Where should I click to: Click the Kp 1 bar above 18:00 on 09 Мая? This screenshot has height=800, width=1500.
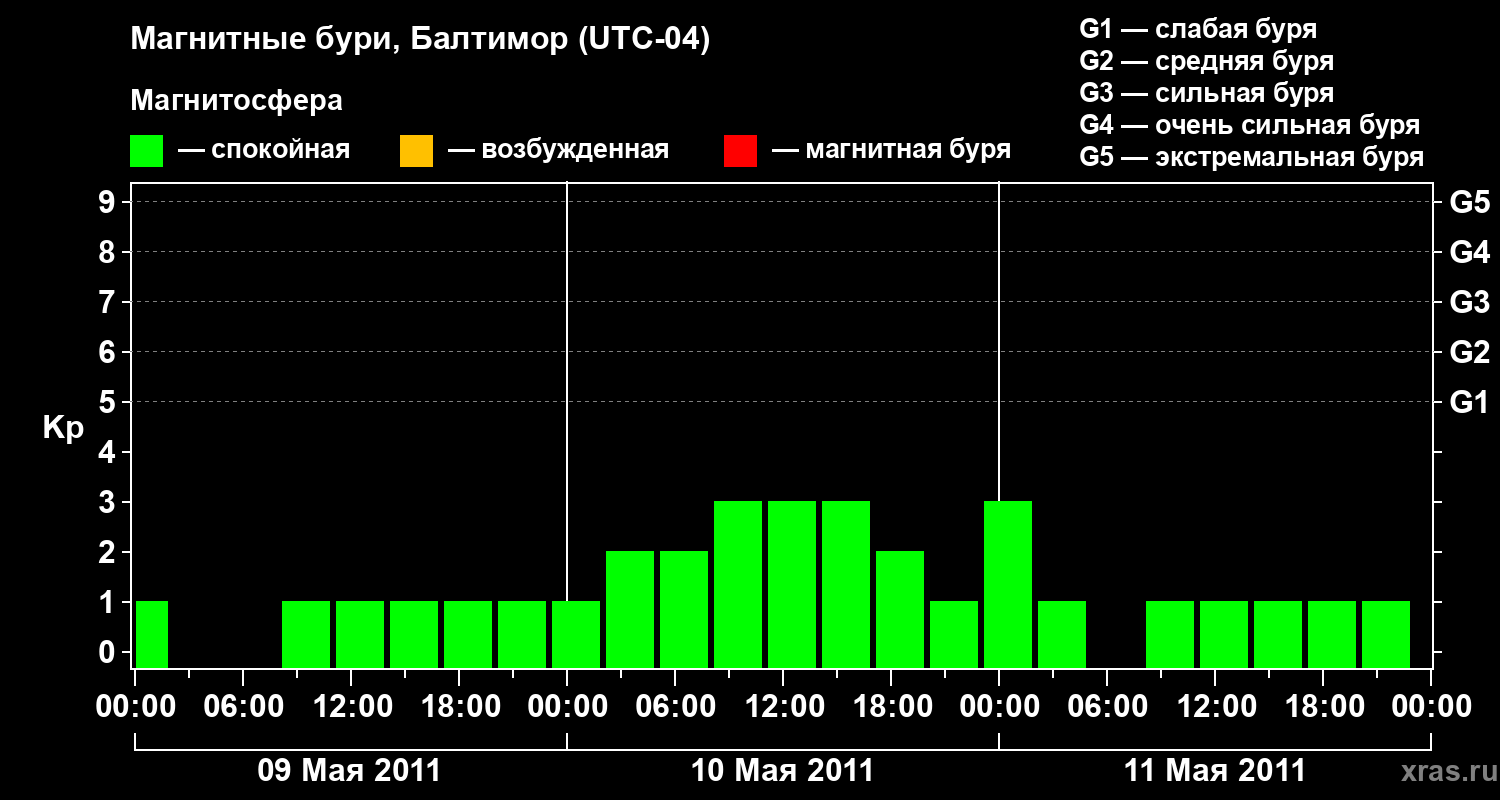[468, 634]
